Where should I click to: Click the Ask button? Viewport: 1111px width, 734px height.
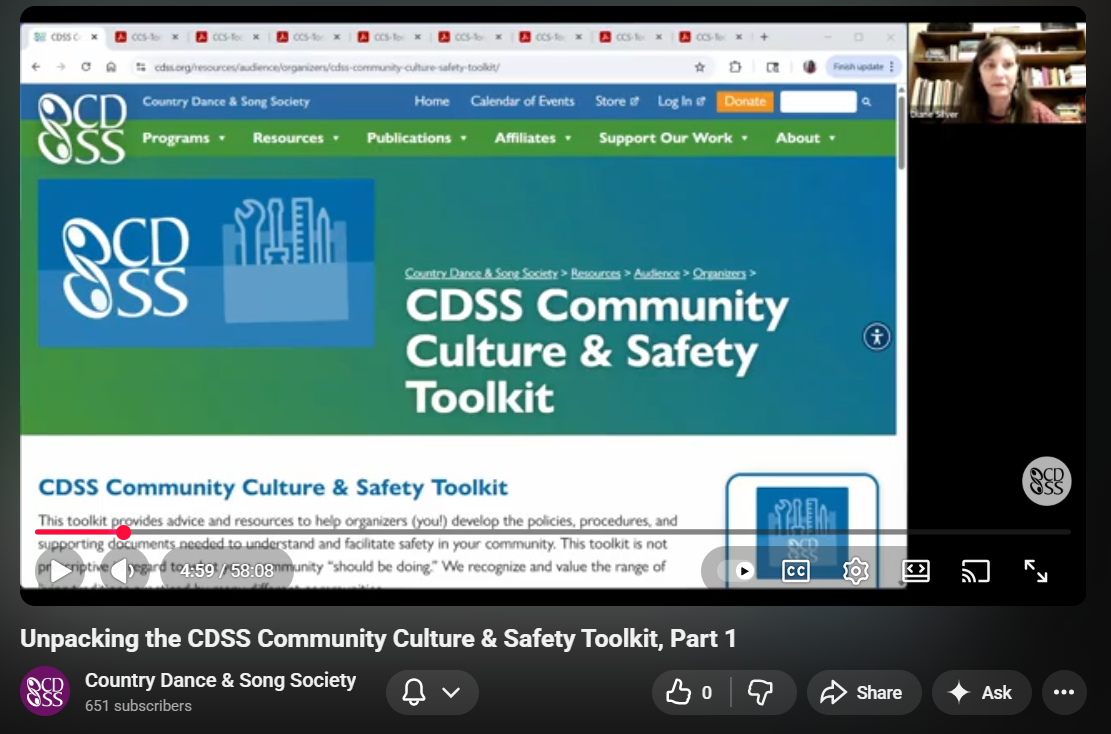(981, 693)
